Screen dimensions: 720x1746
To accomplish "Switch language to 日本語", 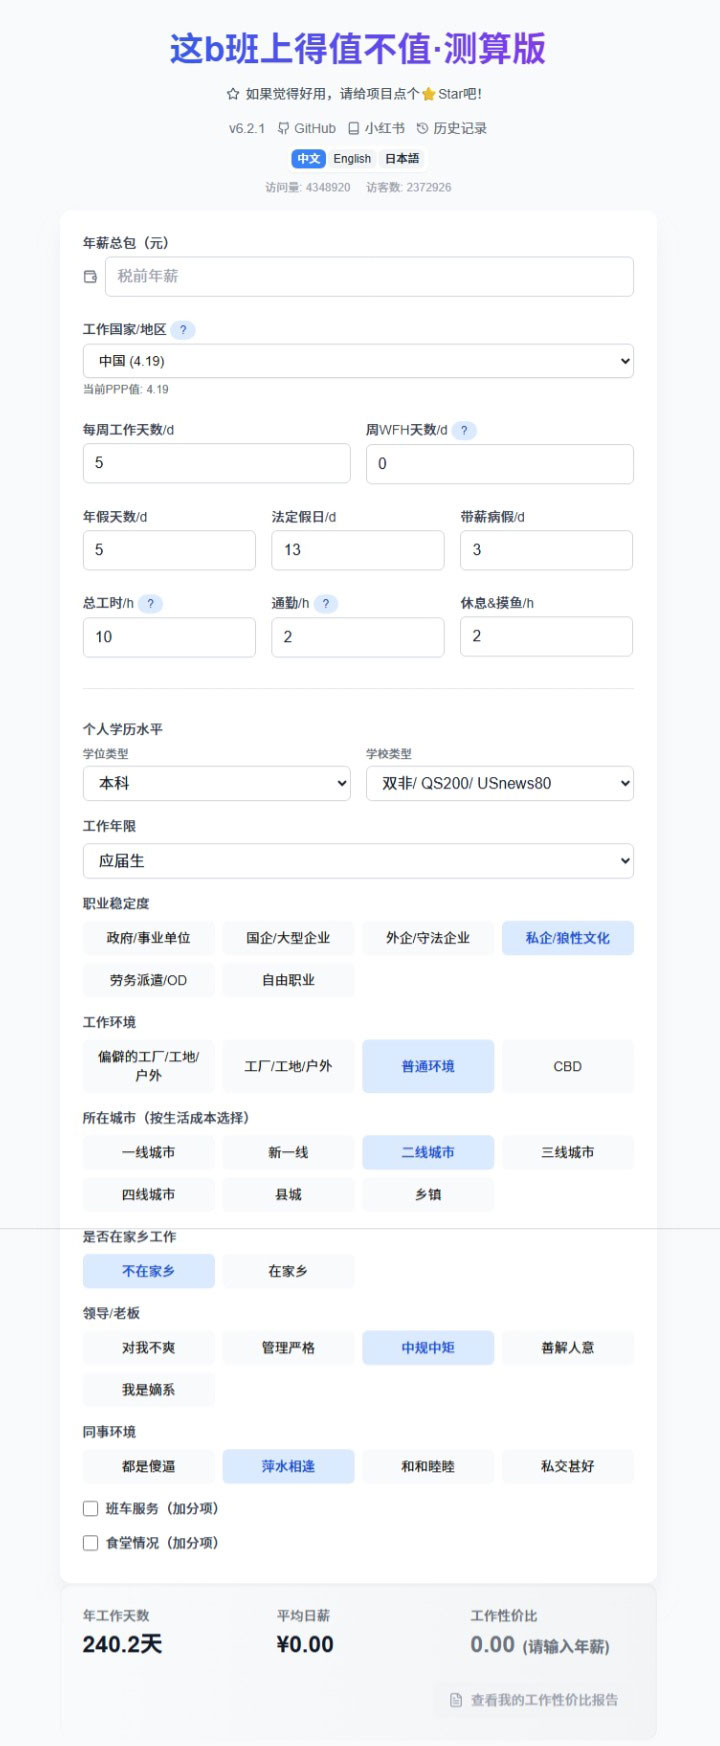I will click(403, 158).
